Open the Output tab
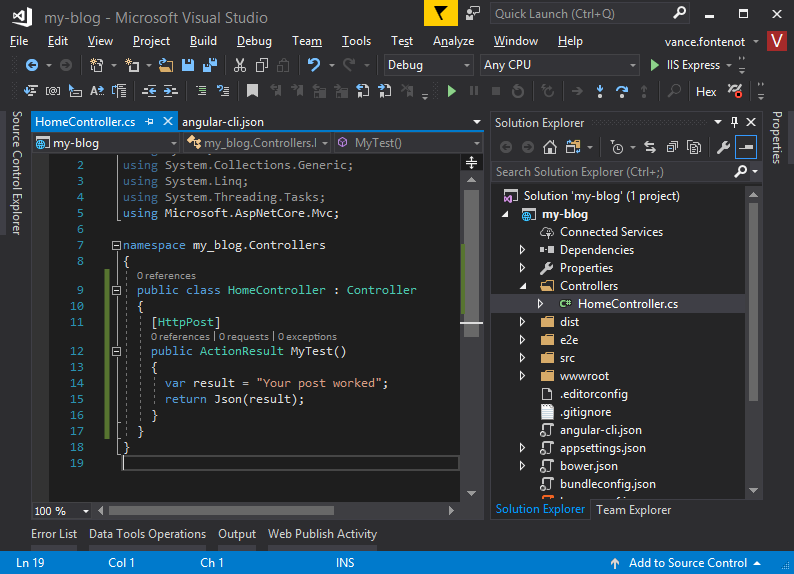 coord(237,534)
